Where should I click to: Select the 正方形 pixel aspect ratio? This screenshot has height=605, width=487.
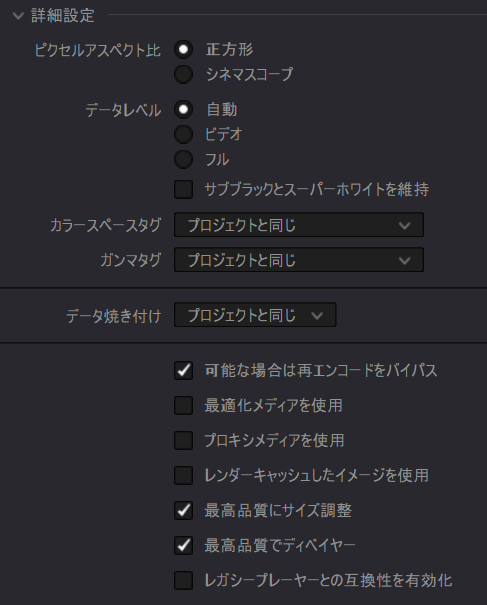[x=183, y=49]
